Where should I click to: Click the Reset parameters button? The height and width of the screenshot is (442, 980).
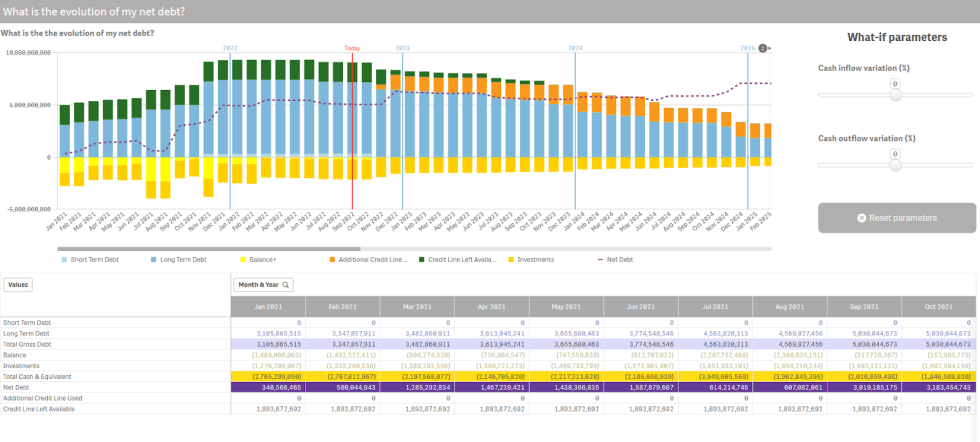pyautogui.click(x=896, y=217)
